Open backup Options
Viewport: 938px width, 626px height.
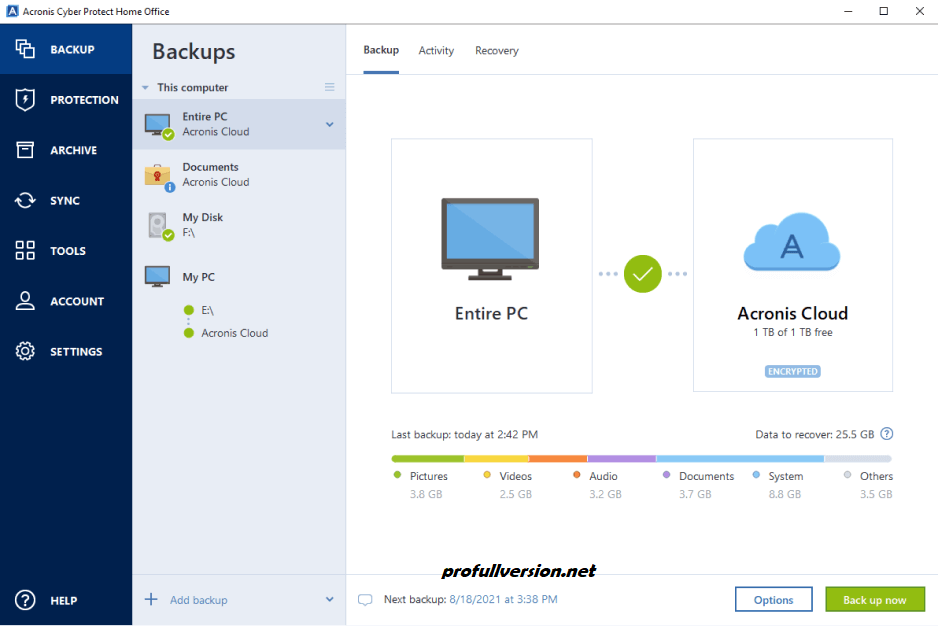tap(773, 599)
